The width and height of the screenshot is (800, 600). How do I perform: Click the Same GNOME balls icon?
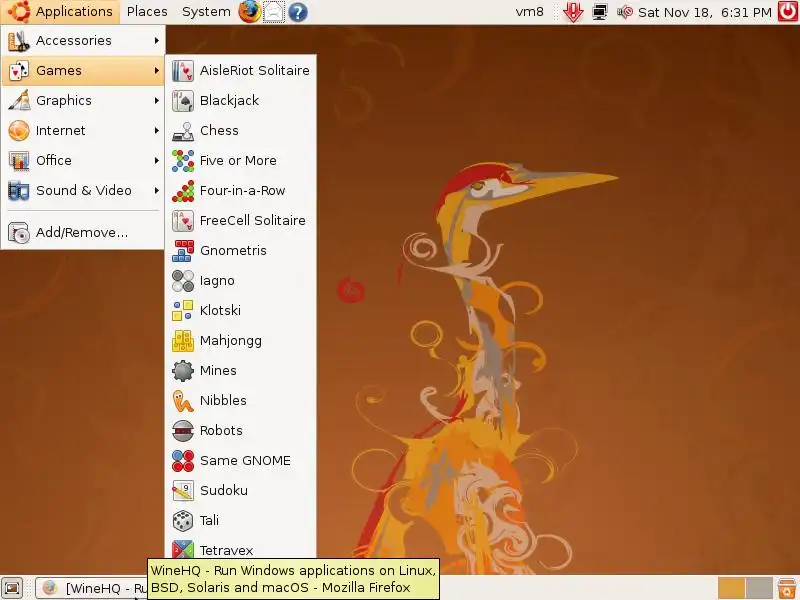point(183,461)
